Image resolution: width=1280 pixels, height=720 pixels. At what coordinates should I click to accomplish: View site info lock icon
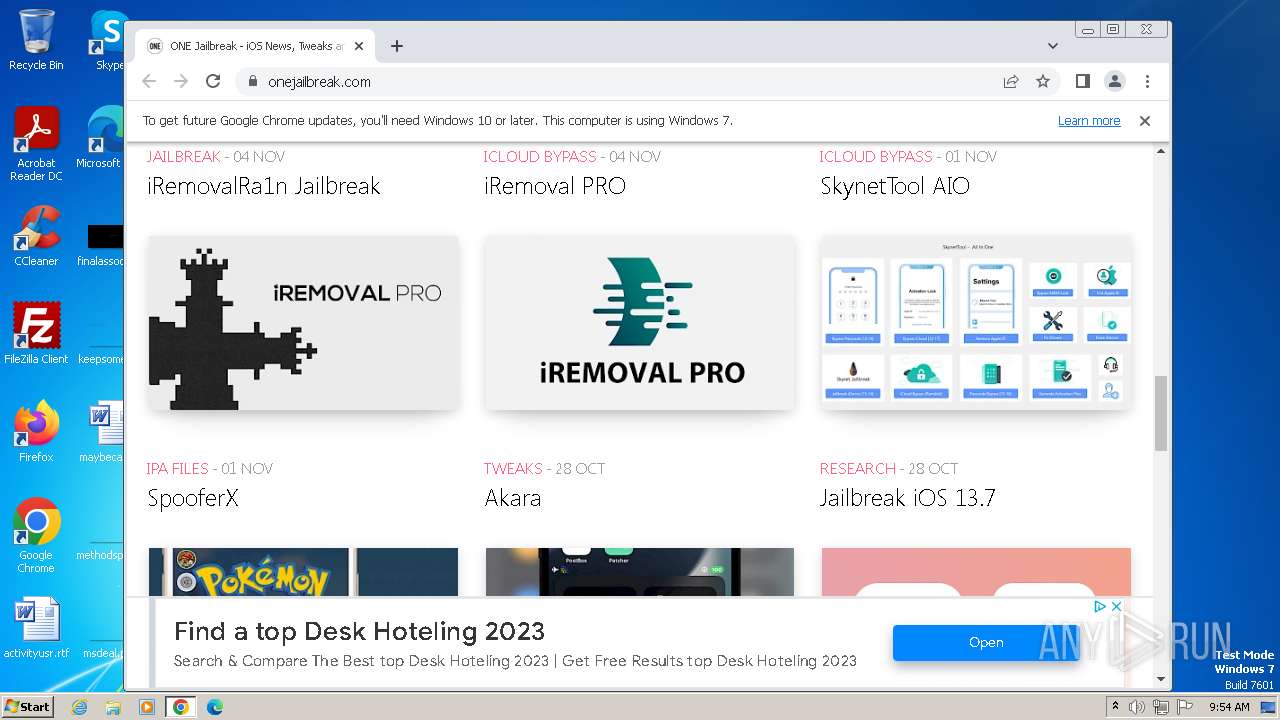[x=252, y=82]
